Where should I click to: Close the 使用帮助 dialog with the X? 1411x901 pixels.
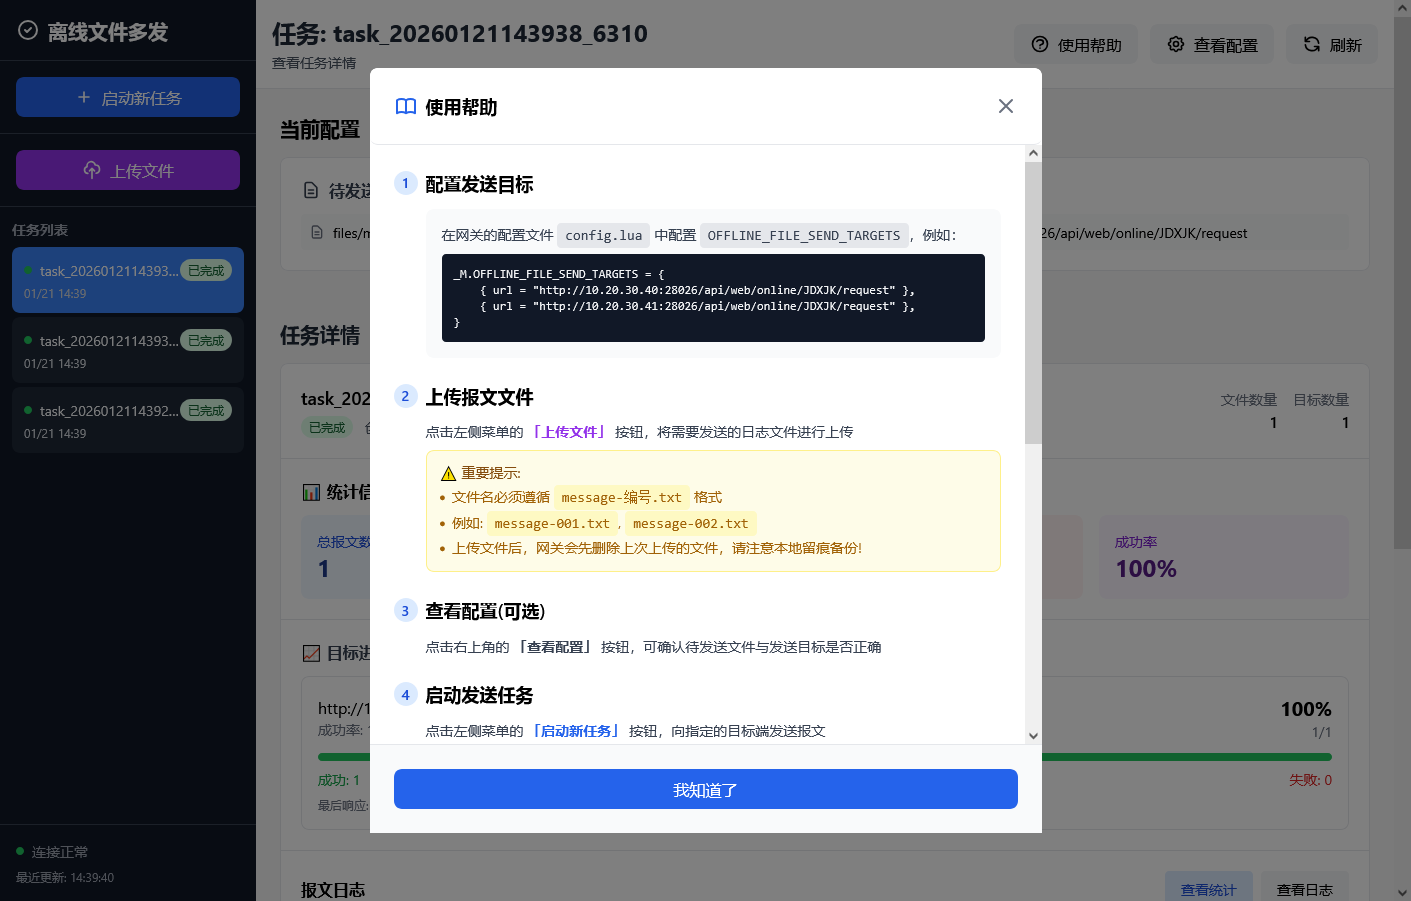1005,106
